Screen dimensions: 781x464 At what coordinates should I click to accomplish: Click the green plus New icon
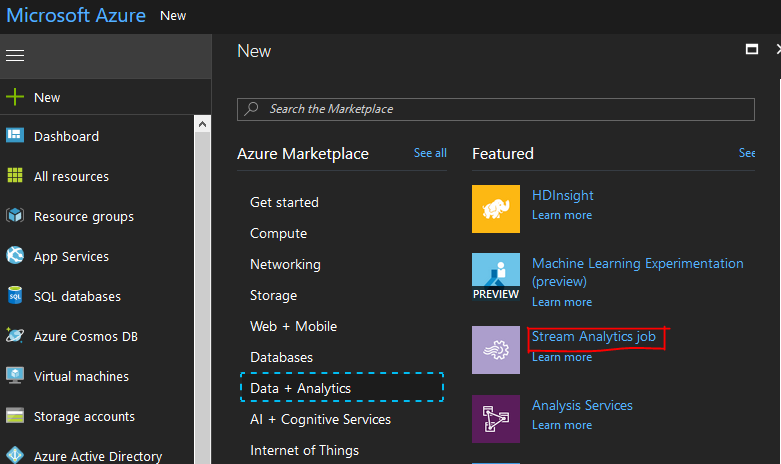click(x=15, y=97)
